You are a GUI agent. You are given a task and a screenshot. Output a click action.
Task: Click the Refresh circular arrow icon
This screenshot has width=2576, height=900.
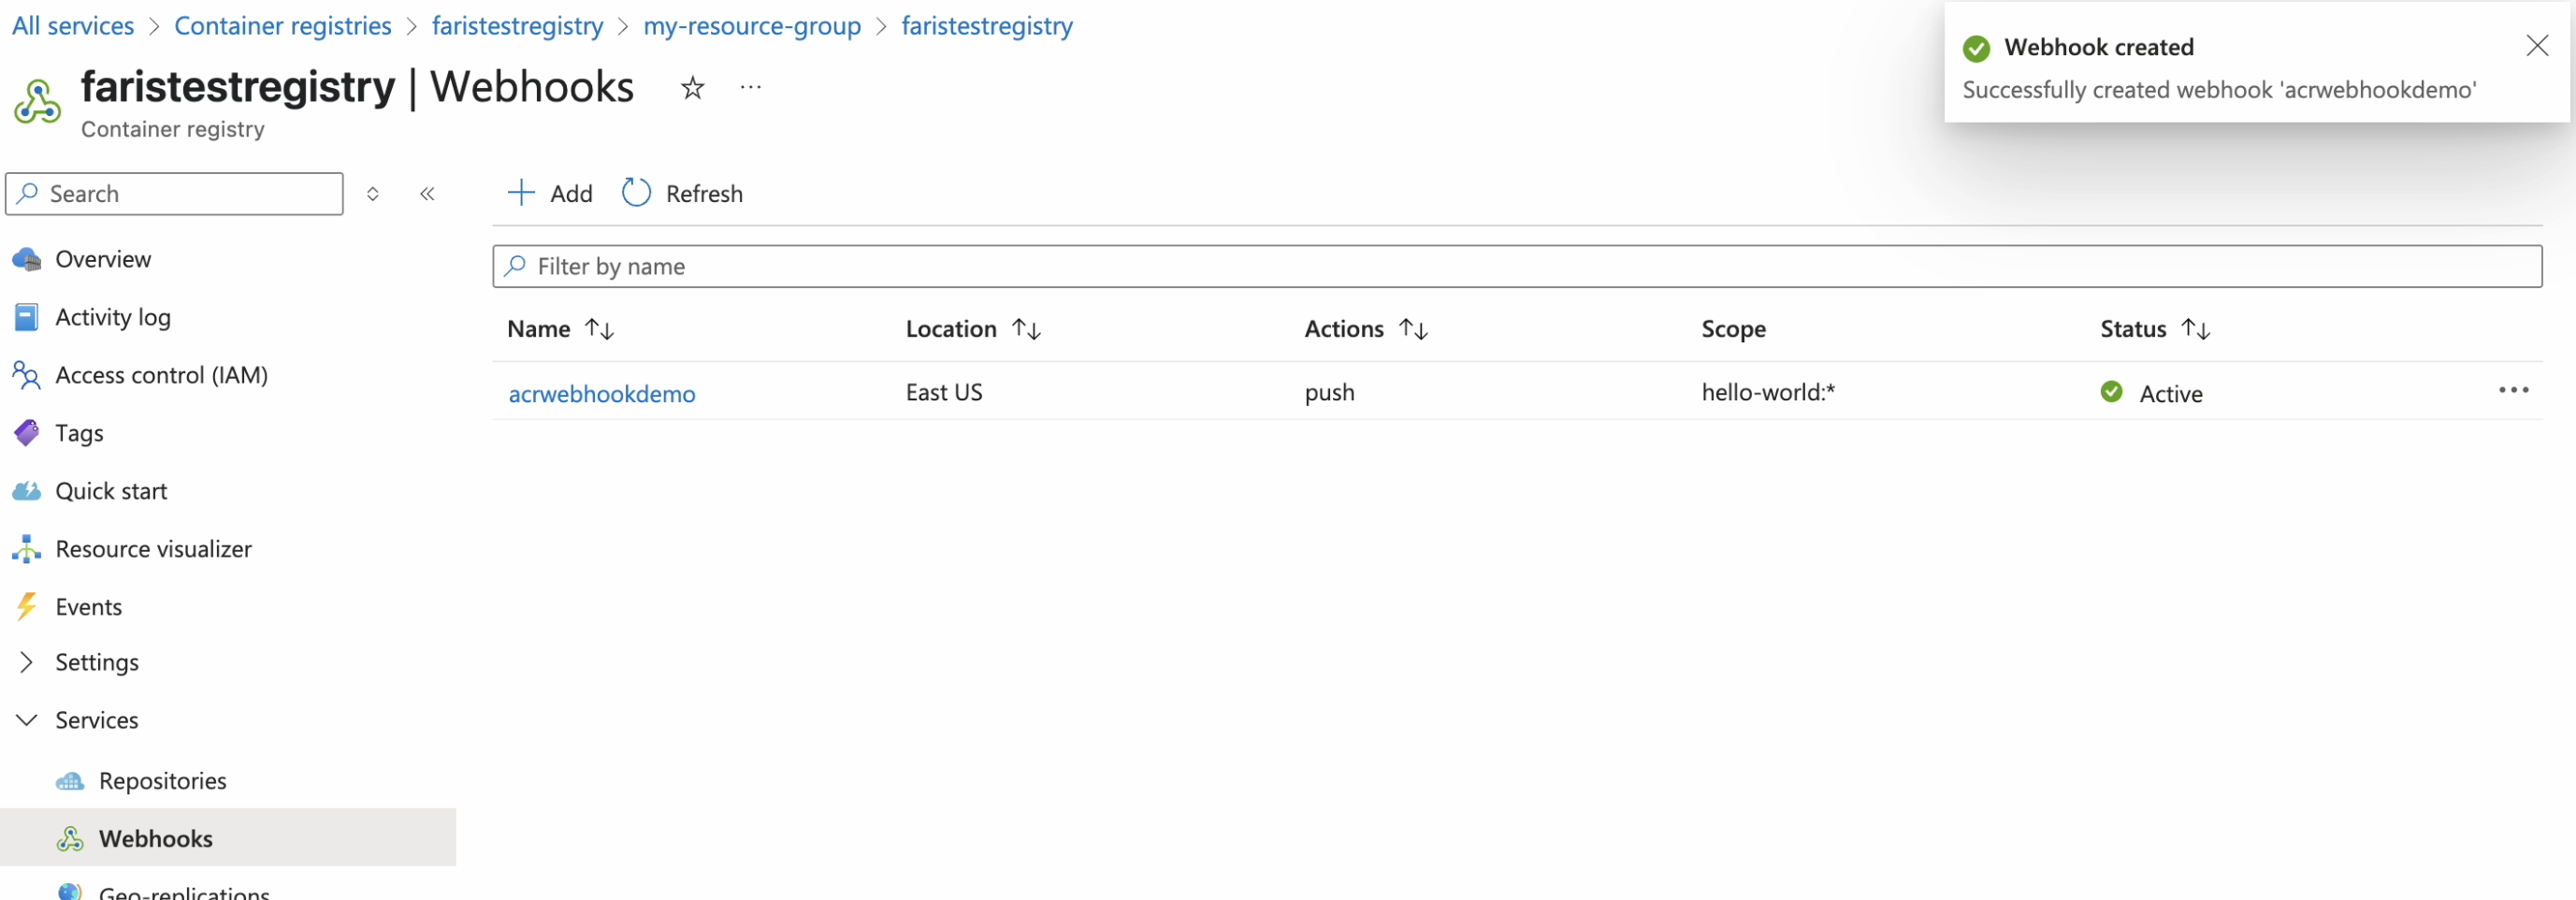[x=636, y=193]
